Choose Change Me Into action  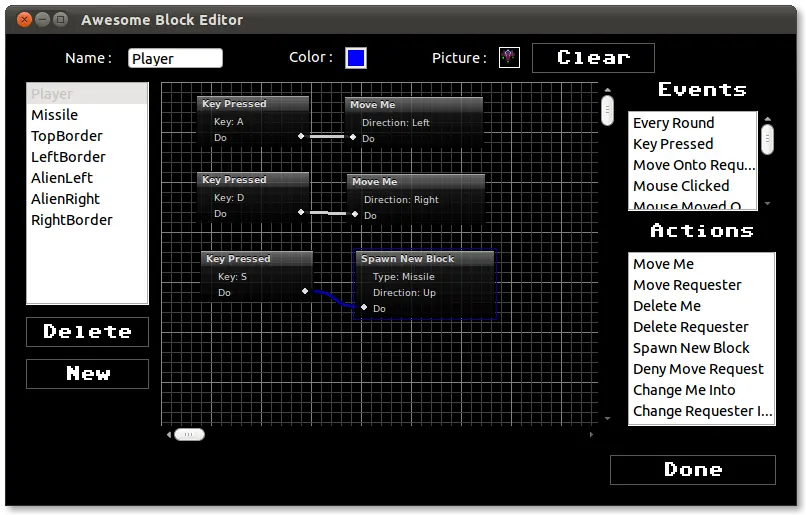pos(702,391)
